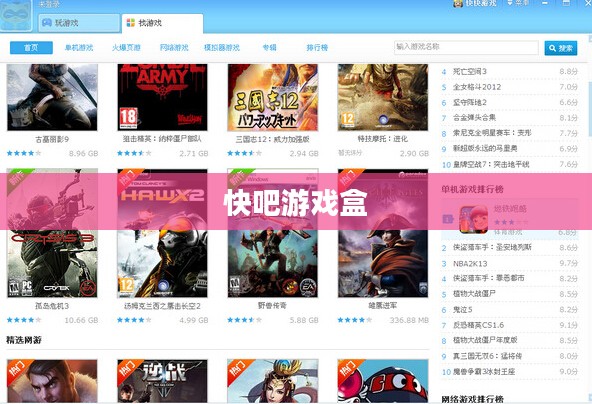Go to the 模拟器游戏 section
Image resolution: width=592 pixels, height=404 pixels.
pos(222,48)
